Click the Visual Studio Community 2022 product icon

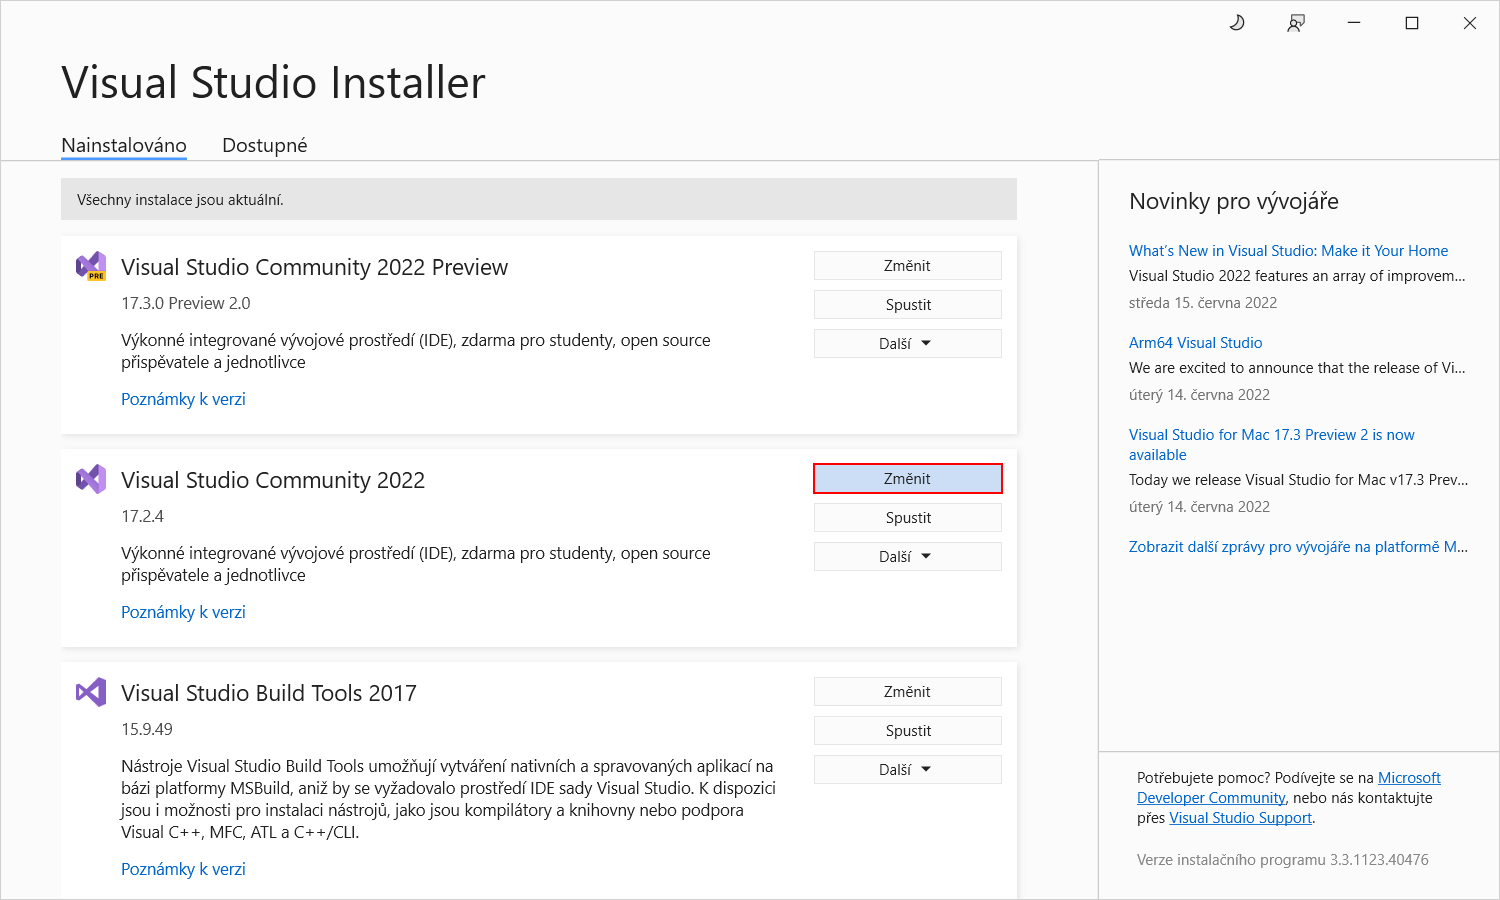click(x=91, y=479)
